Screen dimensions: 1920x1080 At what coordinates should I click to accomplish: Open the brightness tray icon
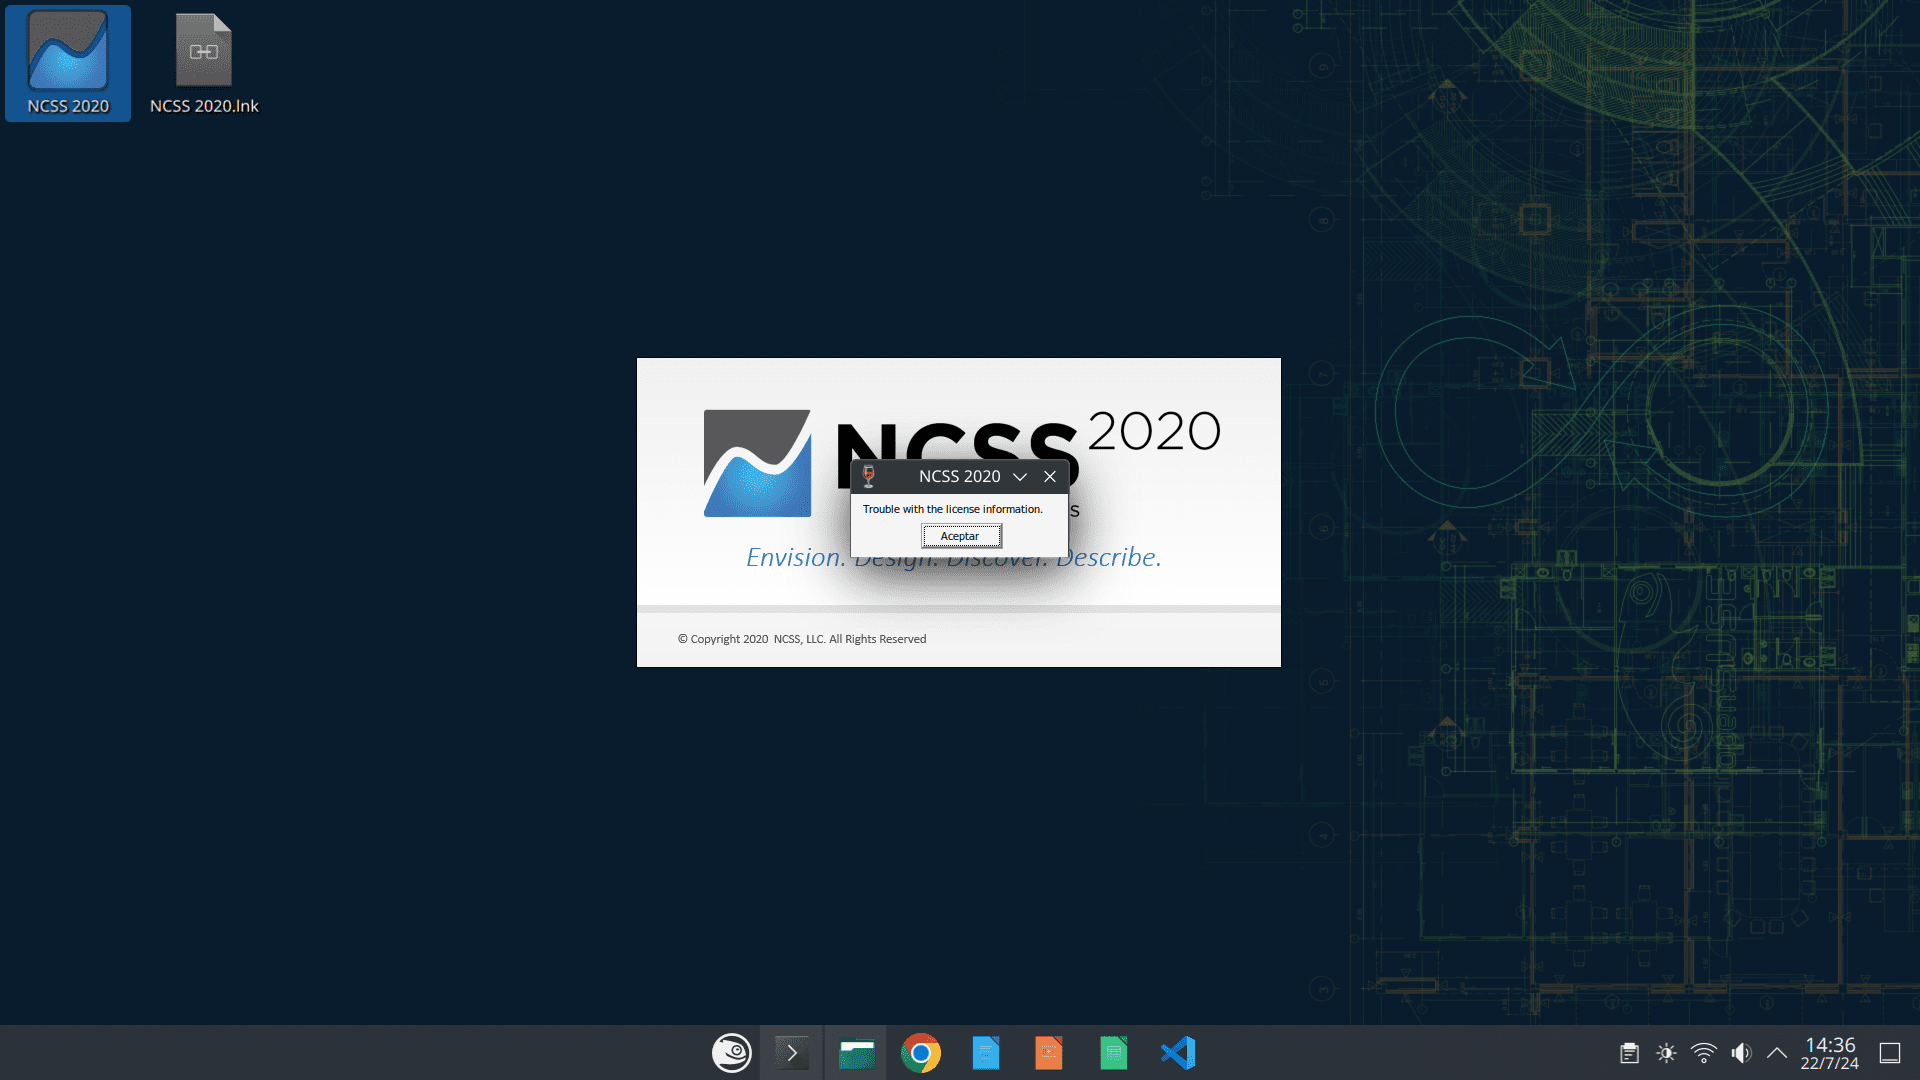point(1666,1053)
